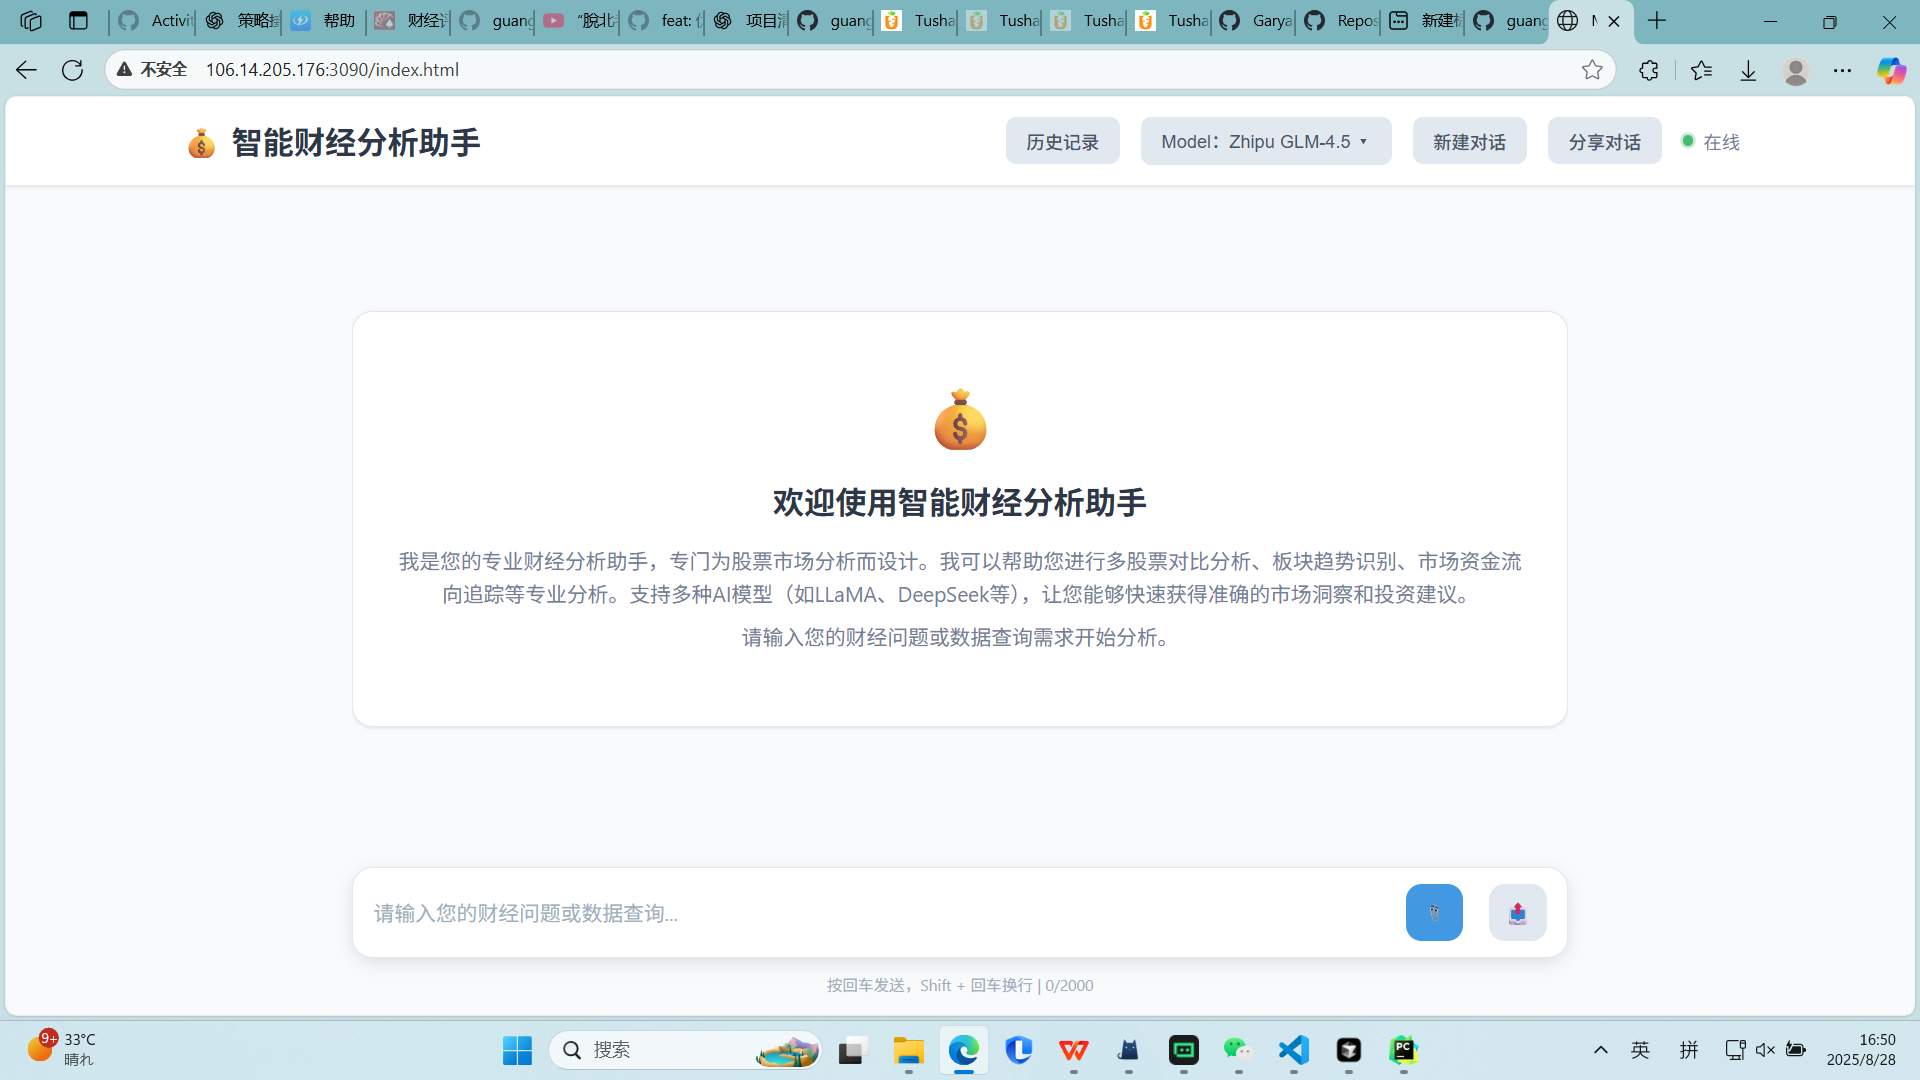Viewport: 1920px width, 1080px height.
Task: Open File Explorer from taskbar
Action: coord(908,1050)
